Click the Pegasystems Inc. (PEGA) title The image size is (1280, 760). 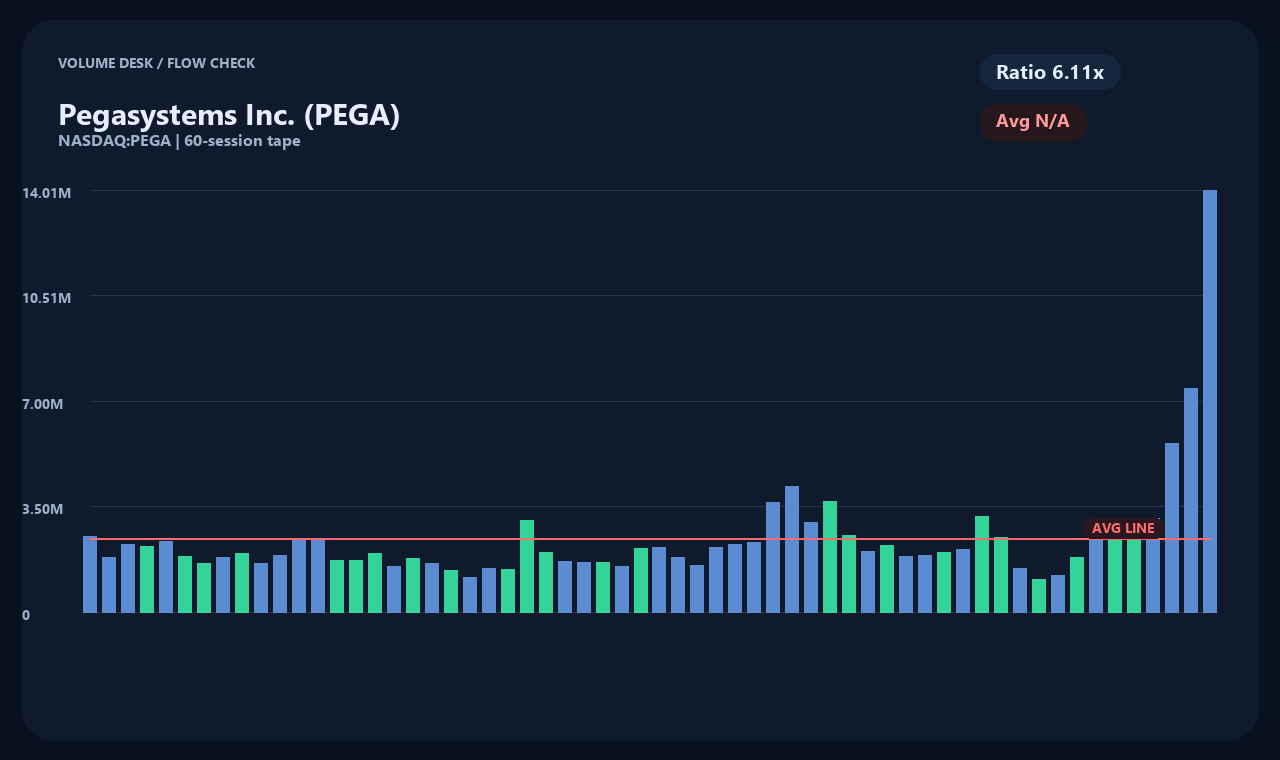229,115
